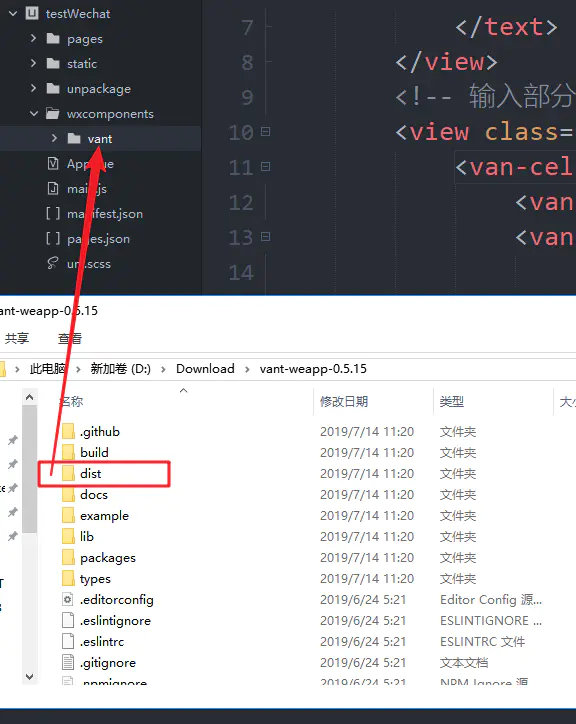Click line number 7 in gutter
The image size is (576, 724).
pyautogui.click(x=248, y=27)
